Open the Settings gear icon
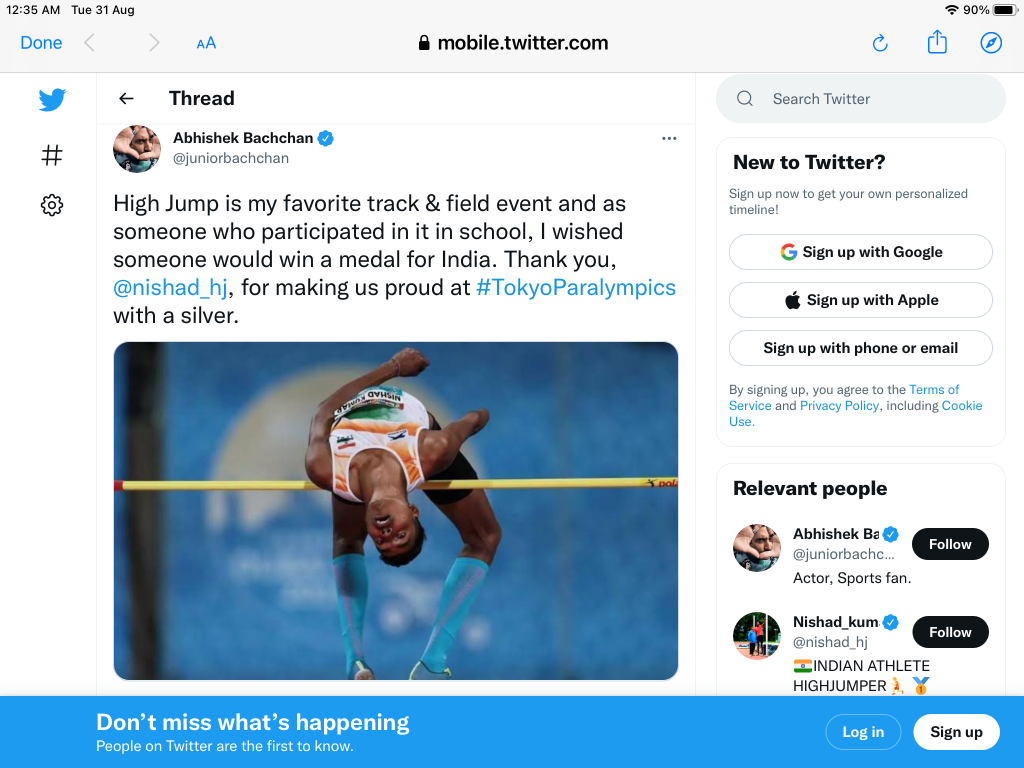 (x=52, y=205)
